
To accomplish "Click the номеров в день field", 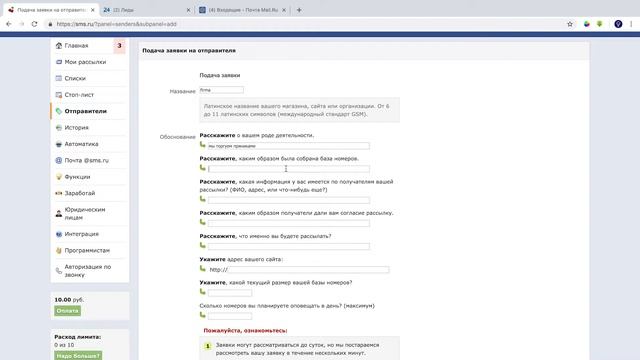I will (x=230, y=316).
